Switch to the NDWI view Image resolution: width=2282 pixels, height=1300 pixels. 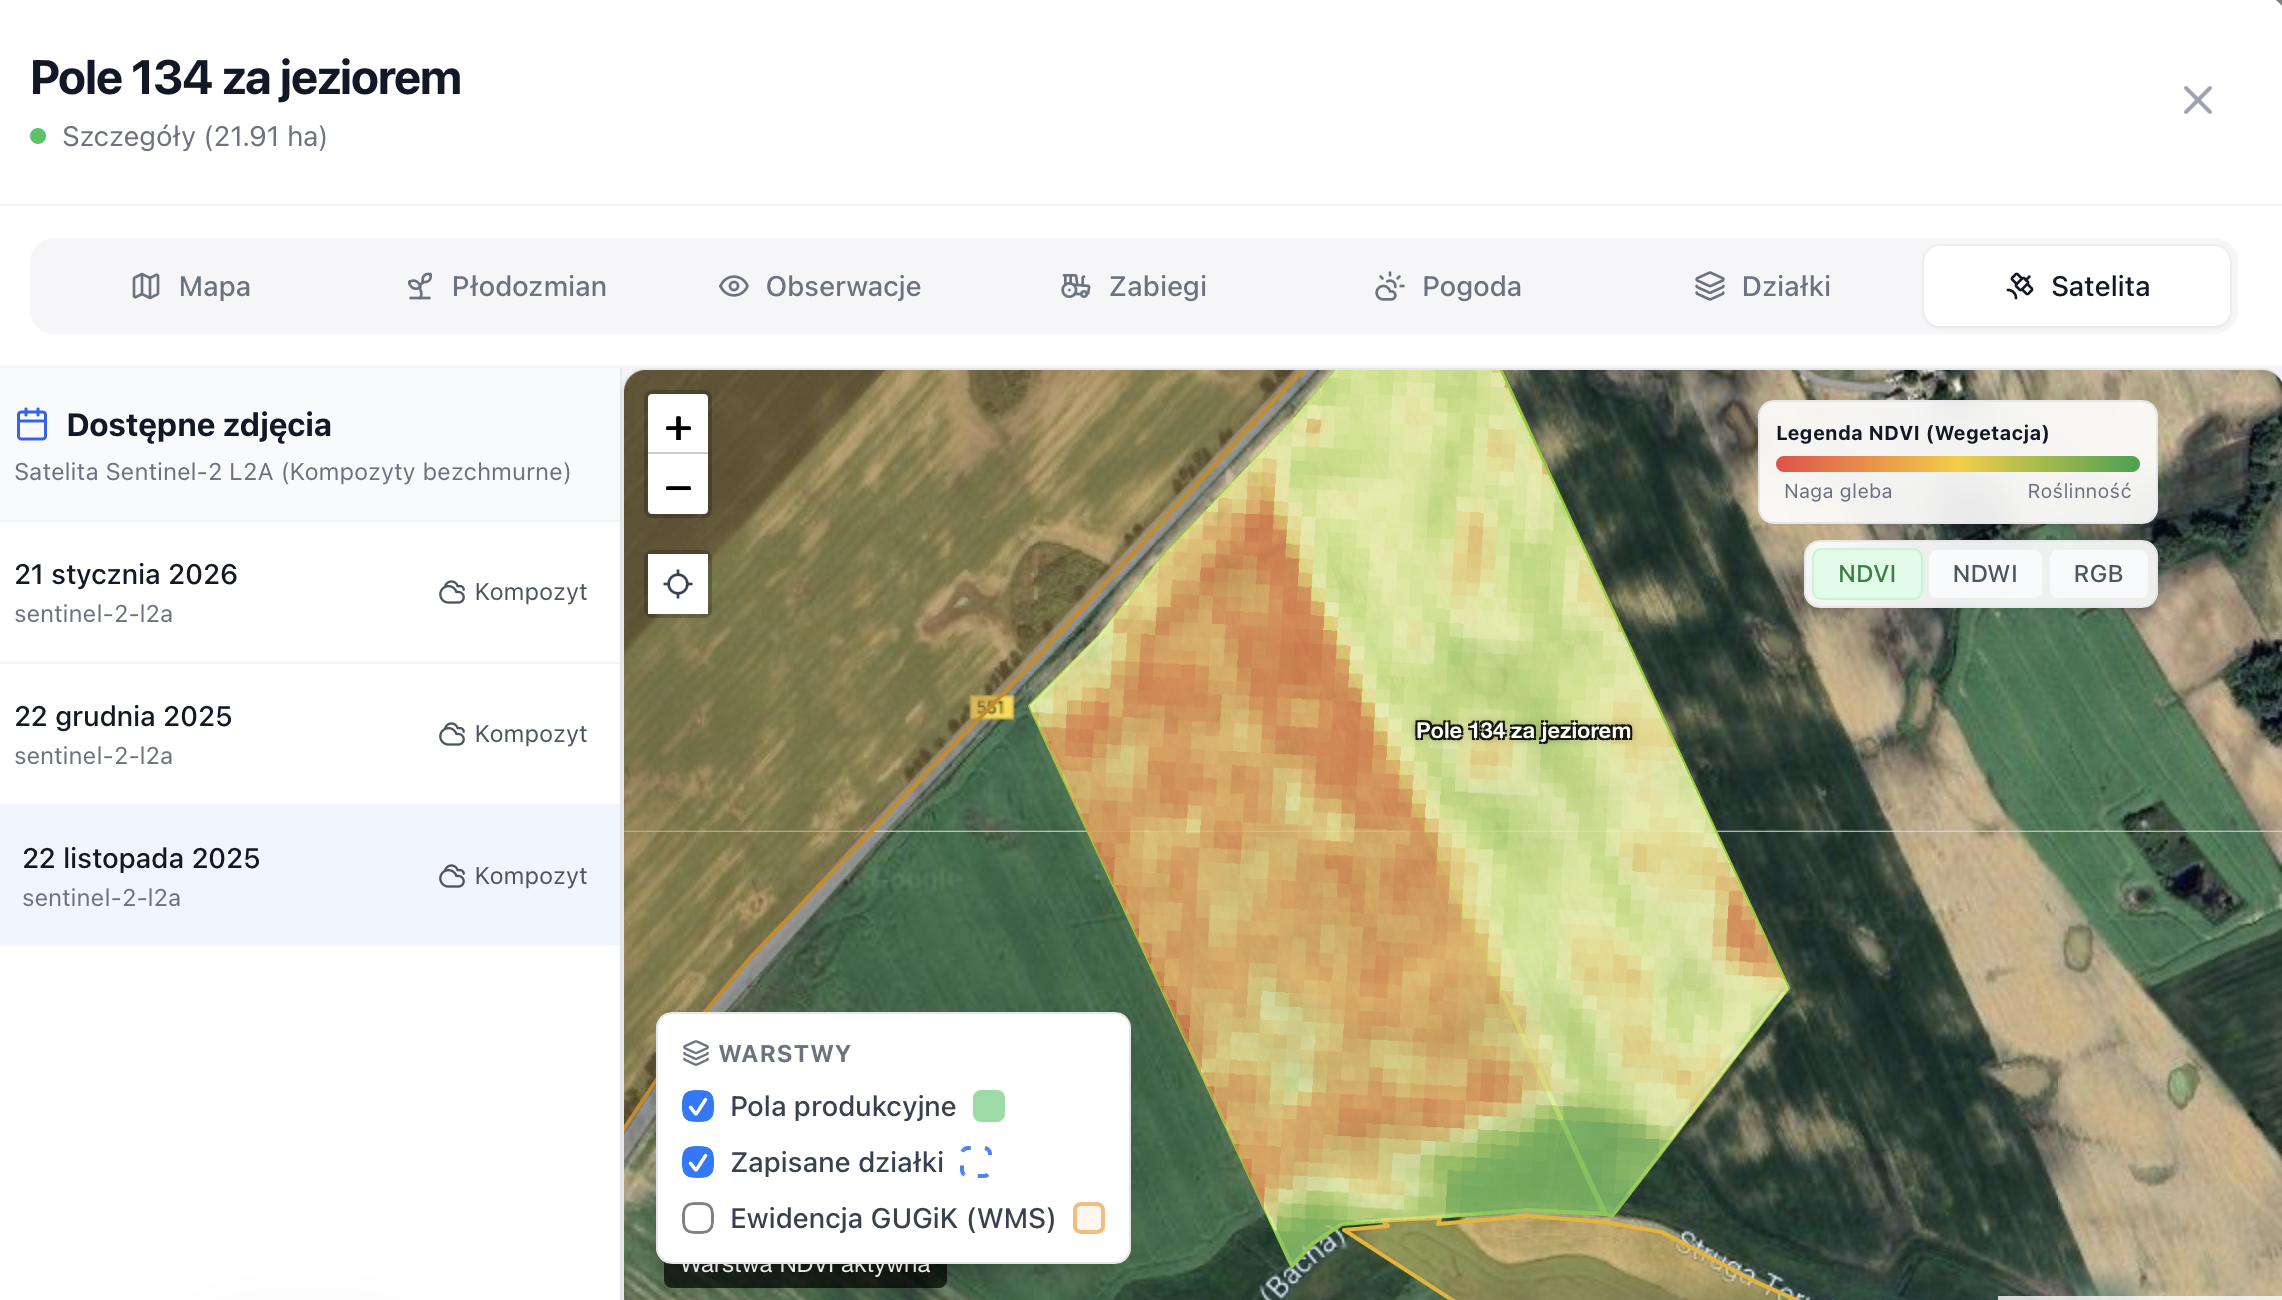click(x=1985, y=573)
